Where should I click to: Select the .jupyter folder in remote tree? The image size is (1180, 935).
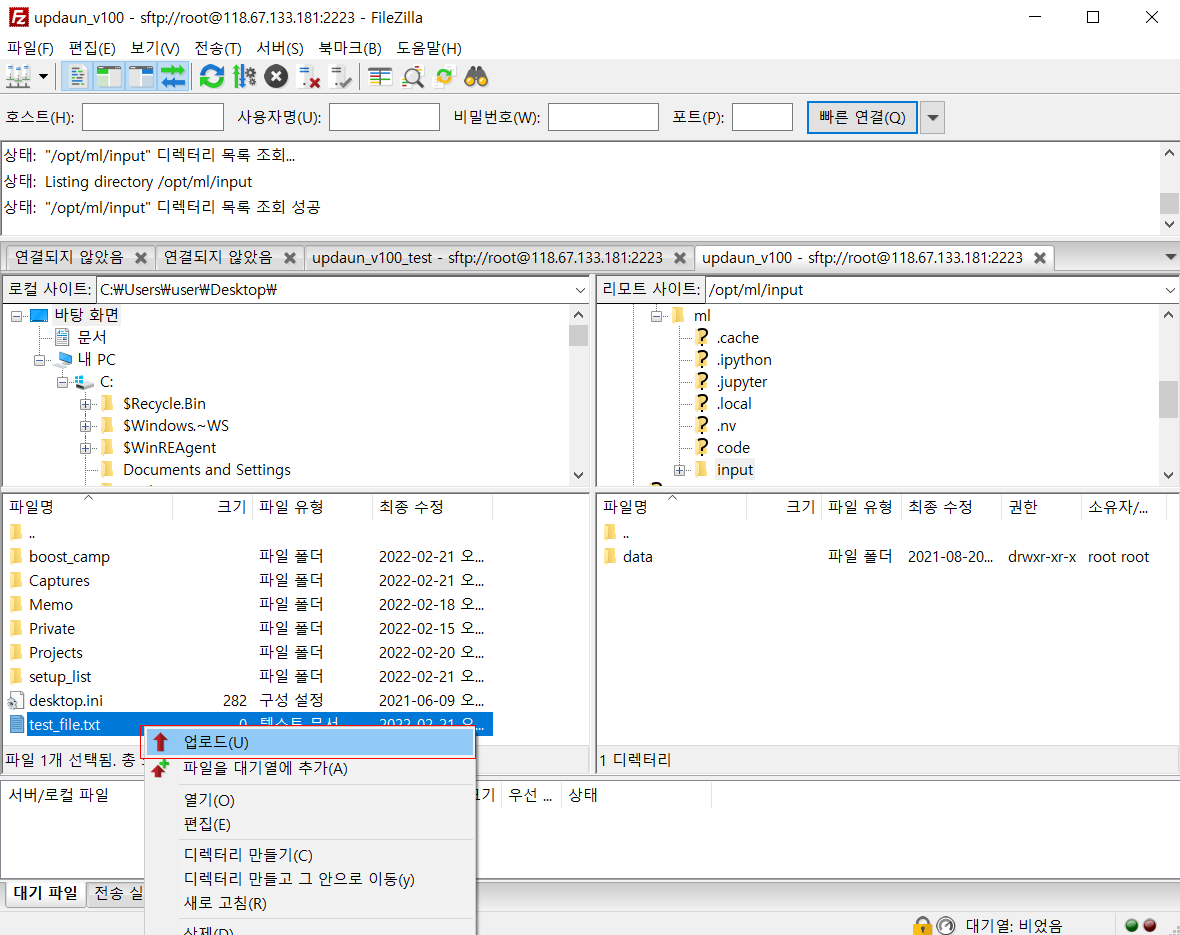click(742, 382)
